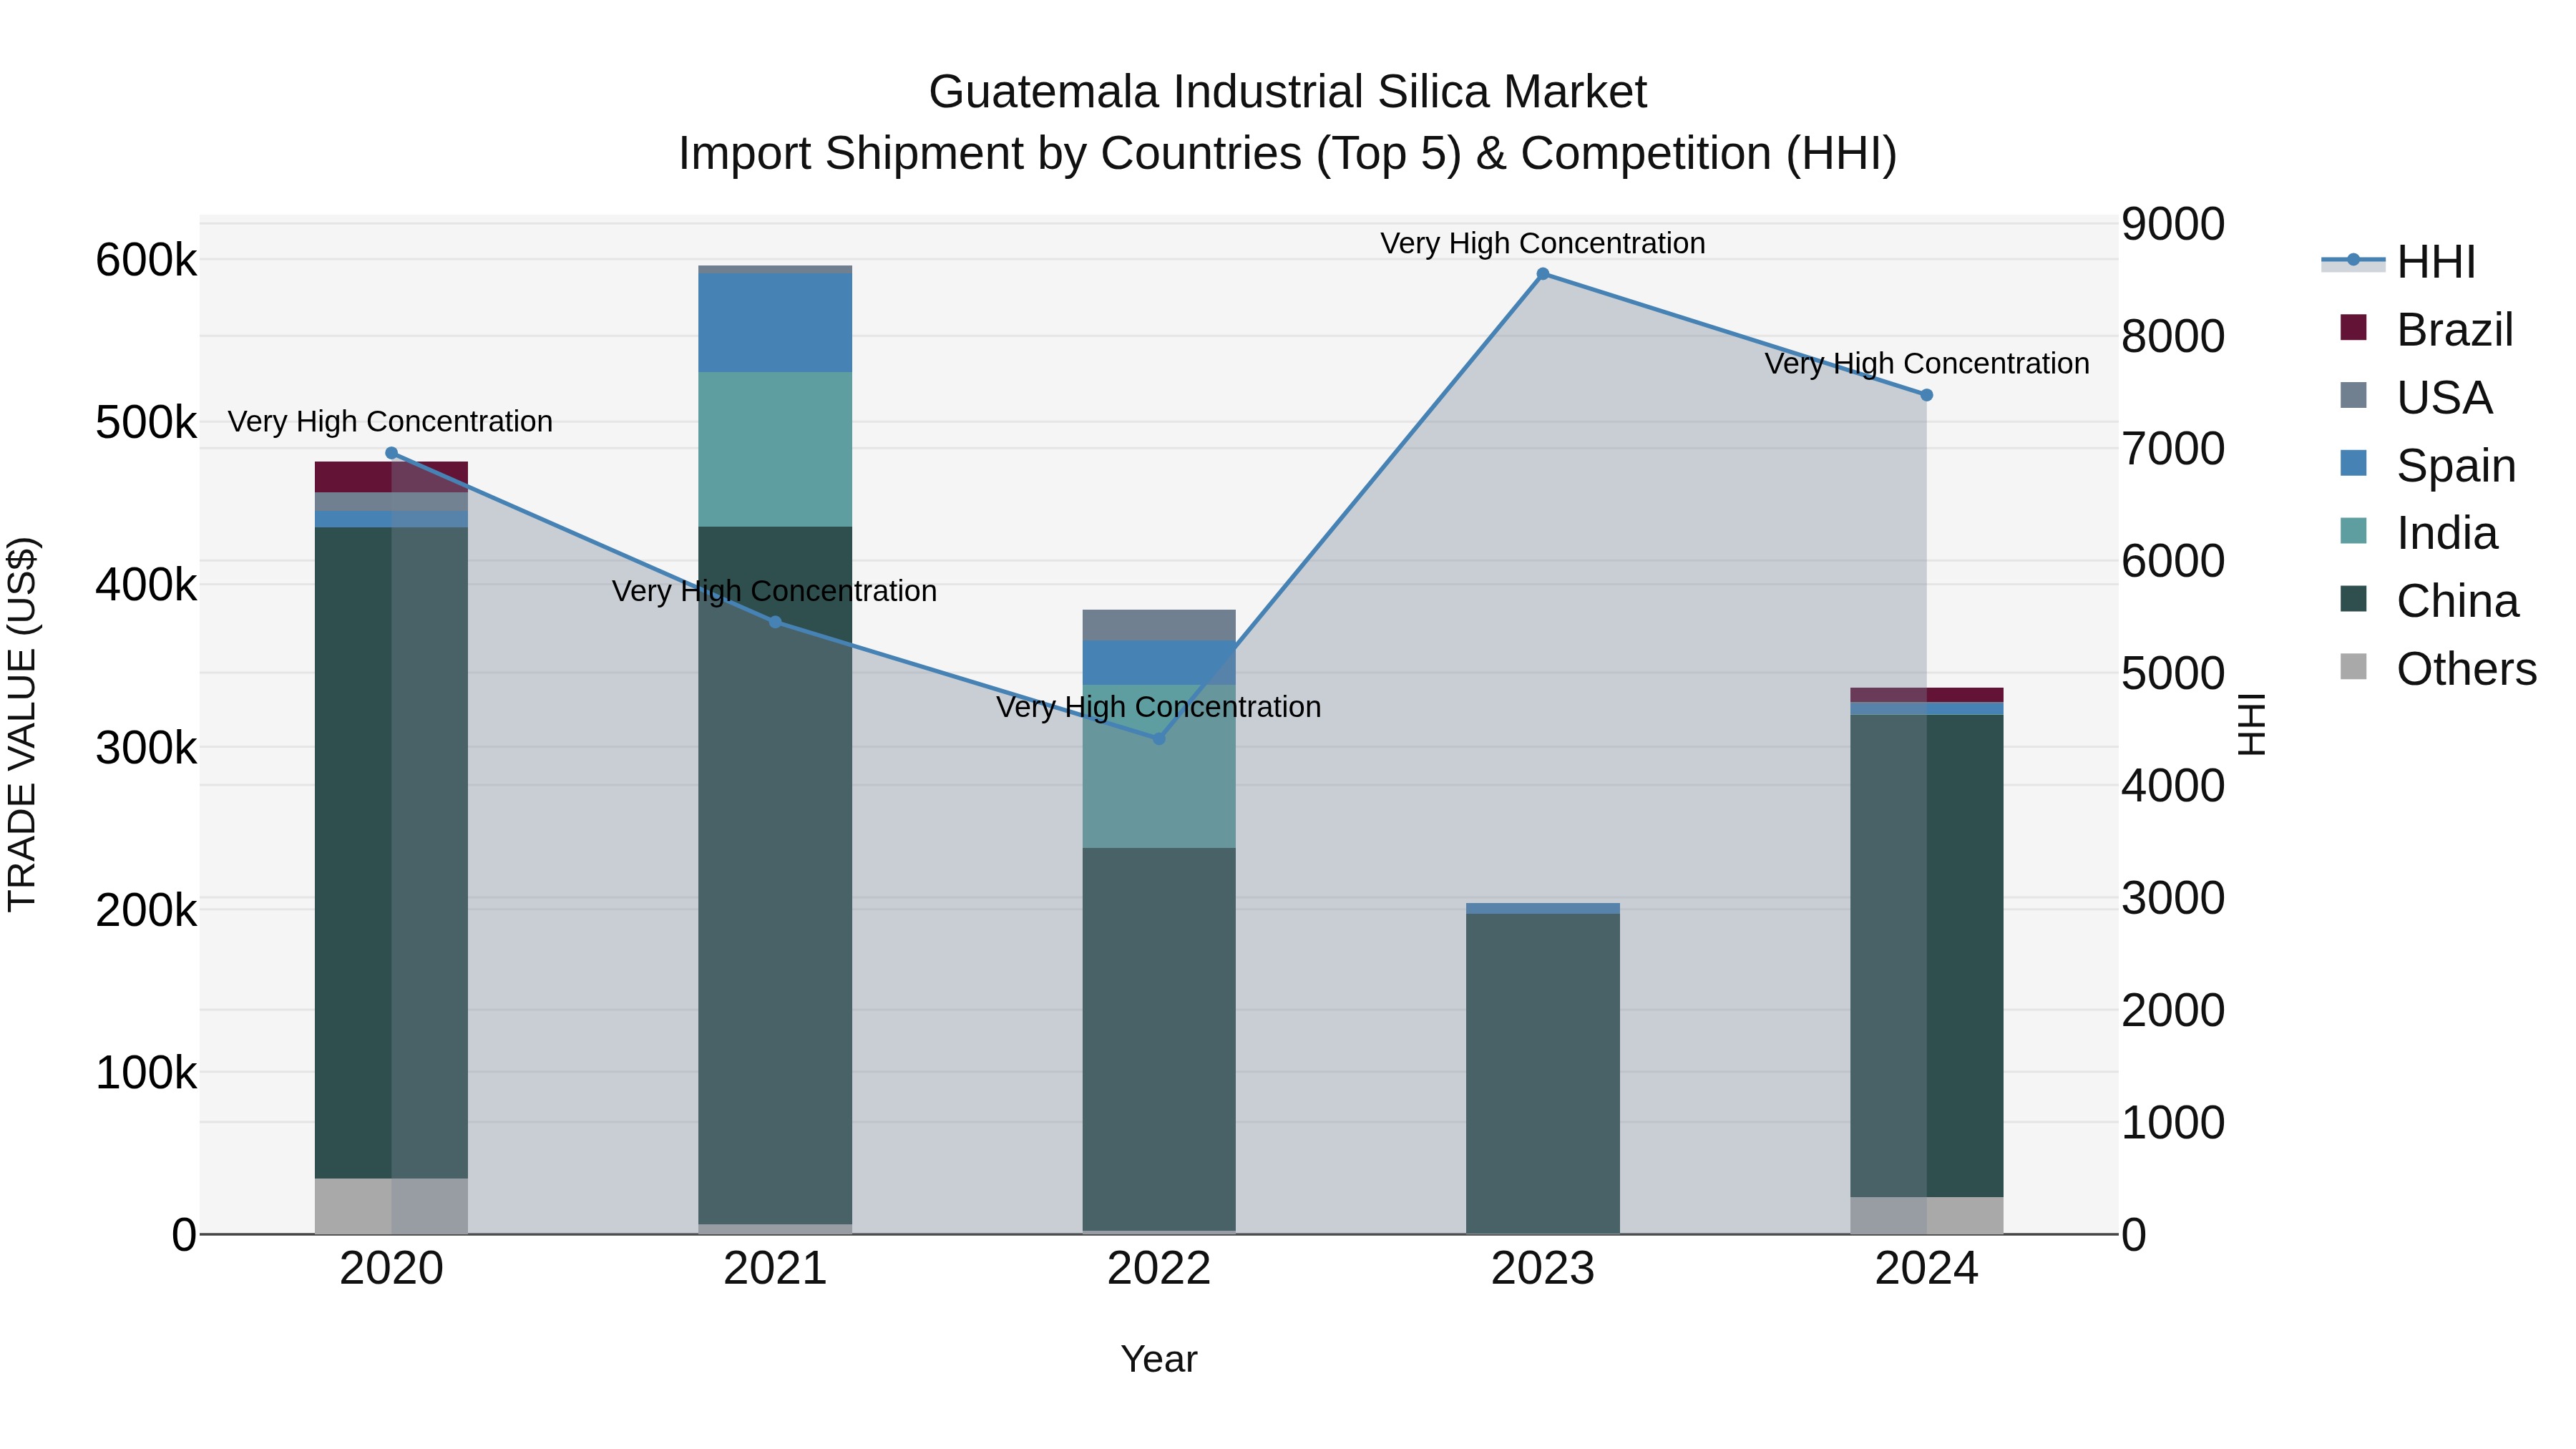This screenshot has width=2576, height=1449.
Task: Click the HHI data point for 2021
Action: pyautogui.click(x=775, y=622)
